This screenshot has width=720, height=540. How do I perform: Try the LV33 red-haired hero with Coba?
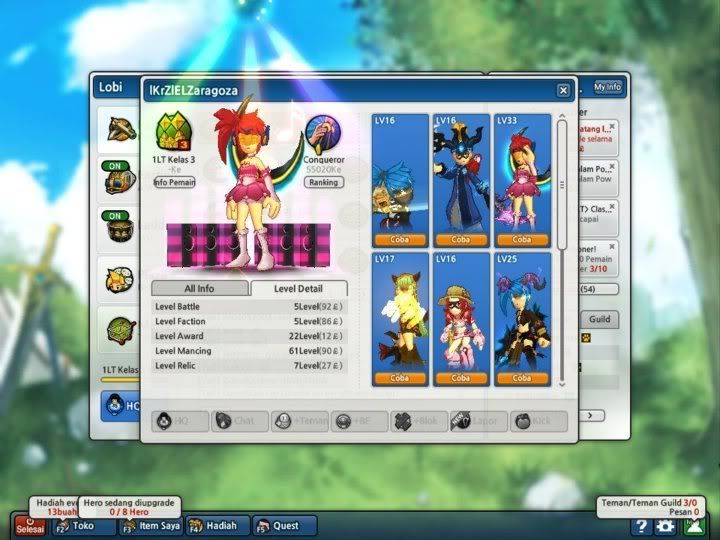tap(522, 239)
